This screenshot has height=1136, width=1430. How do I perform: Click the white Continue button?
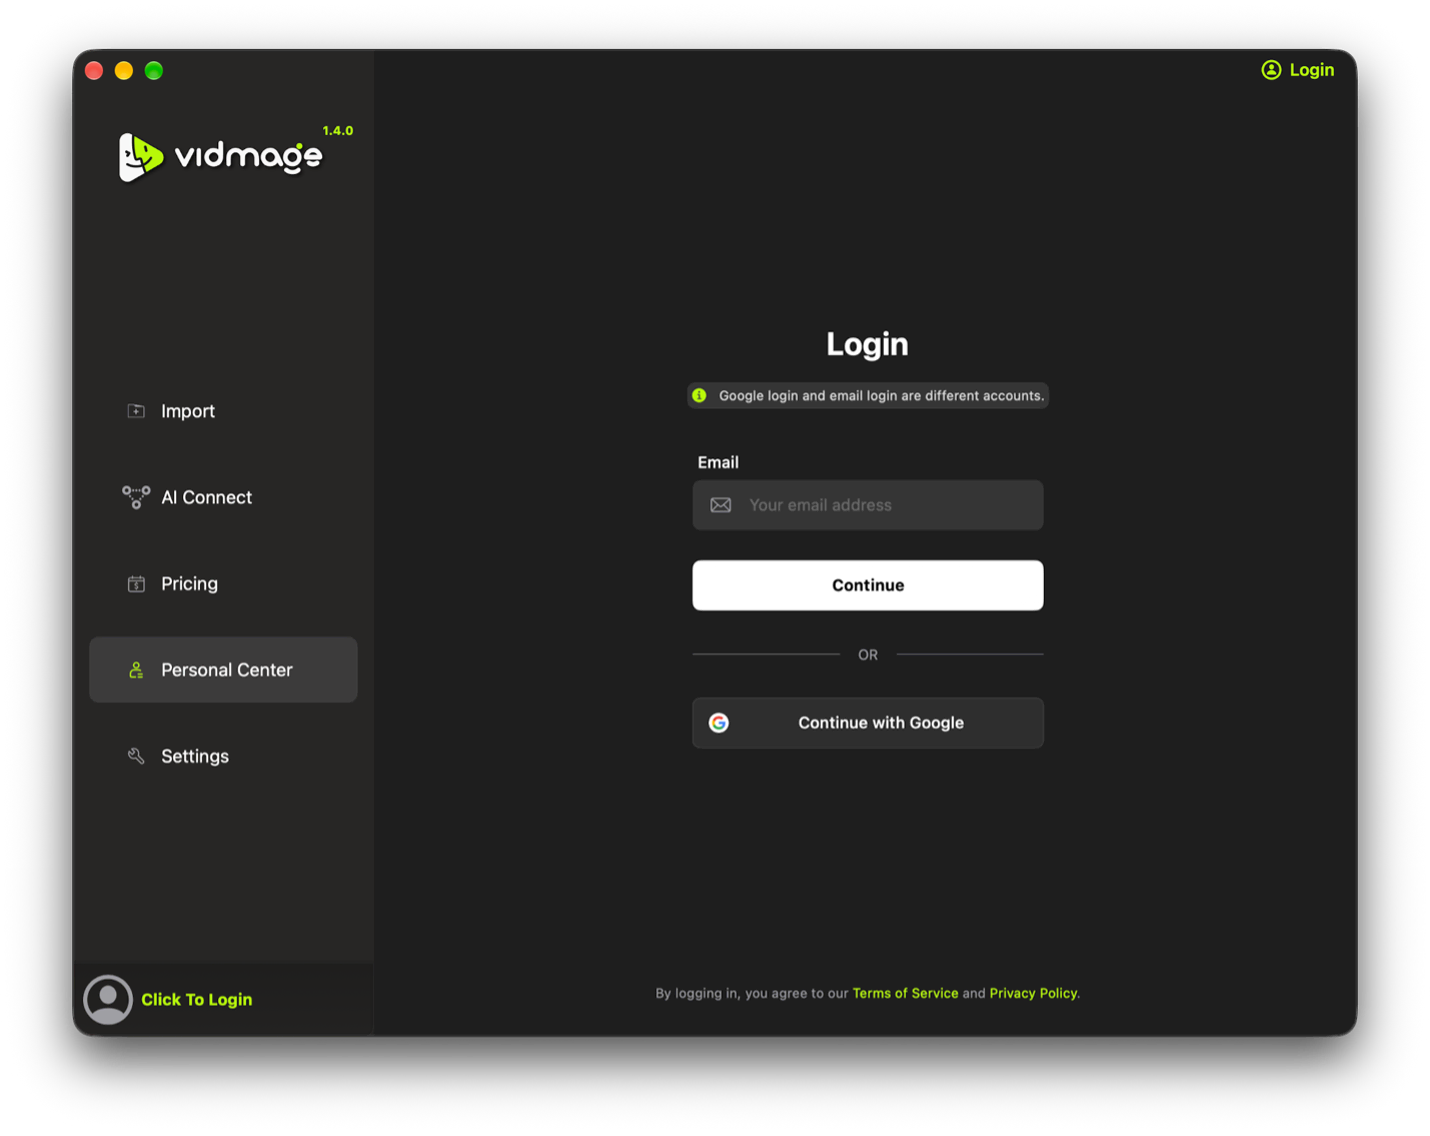[868, 585]
